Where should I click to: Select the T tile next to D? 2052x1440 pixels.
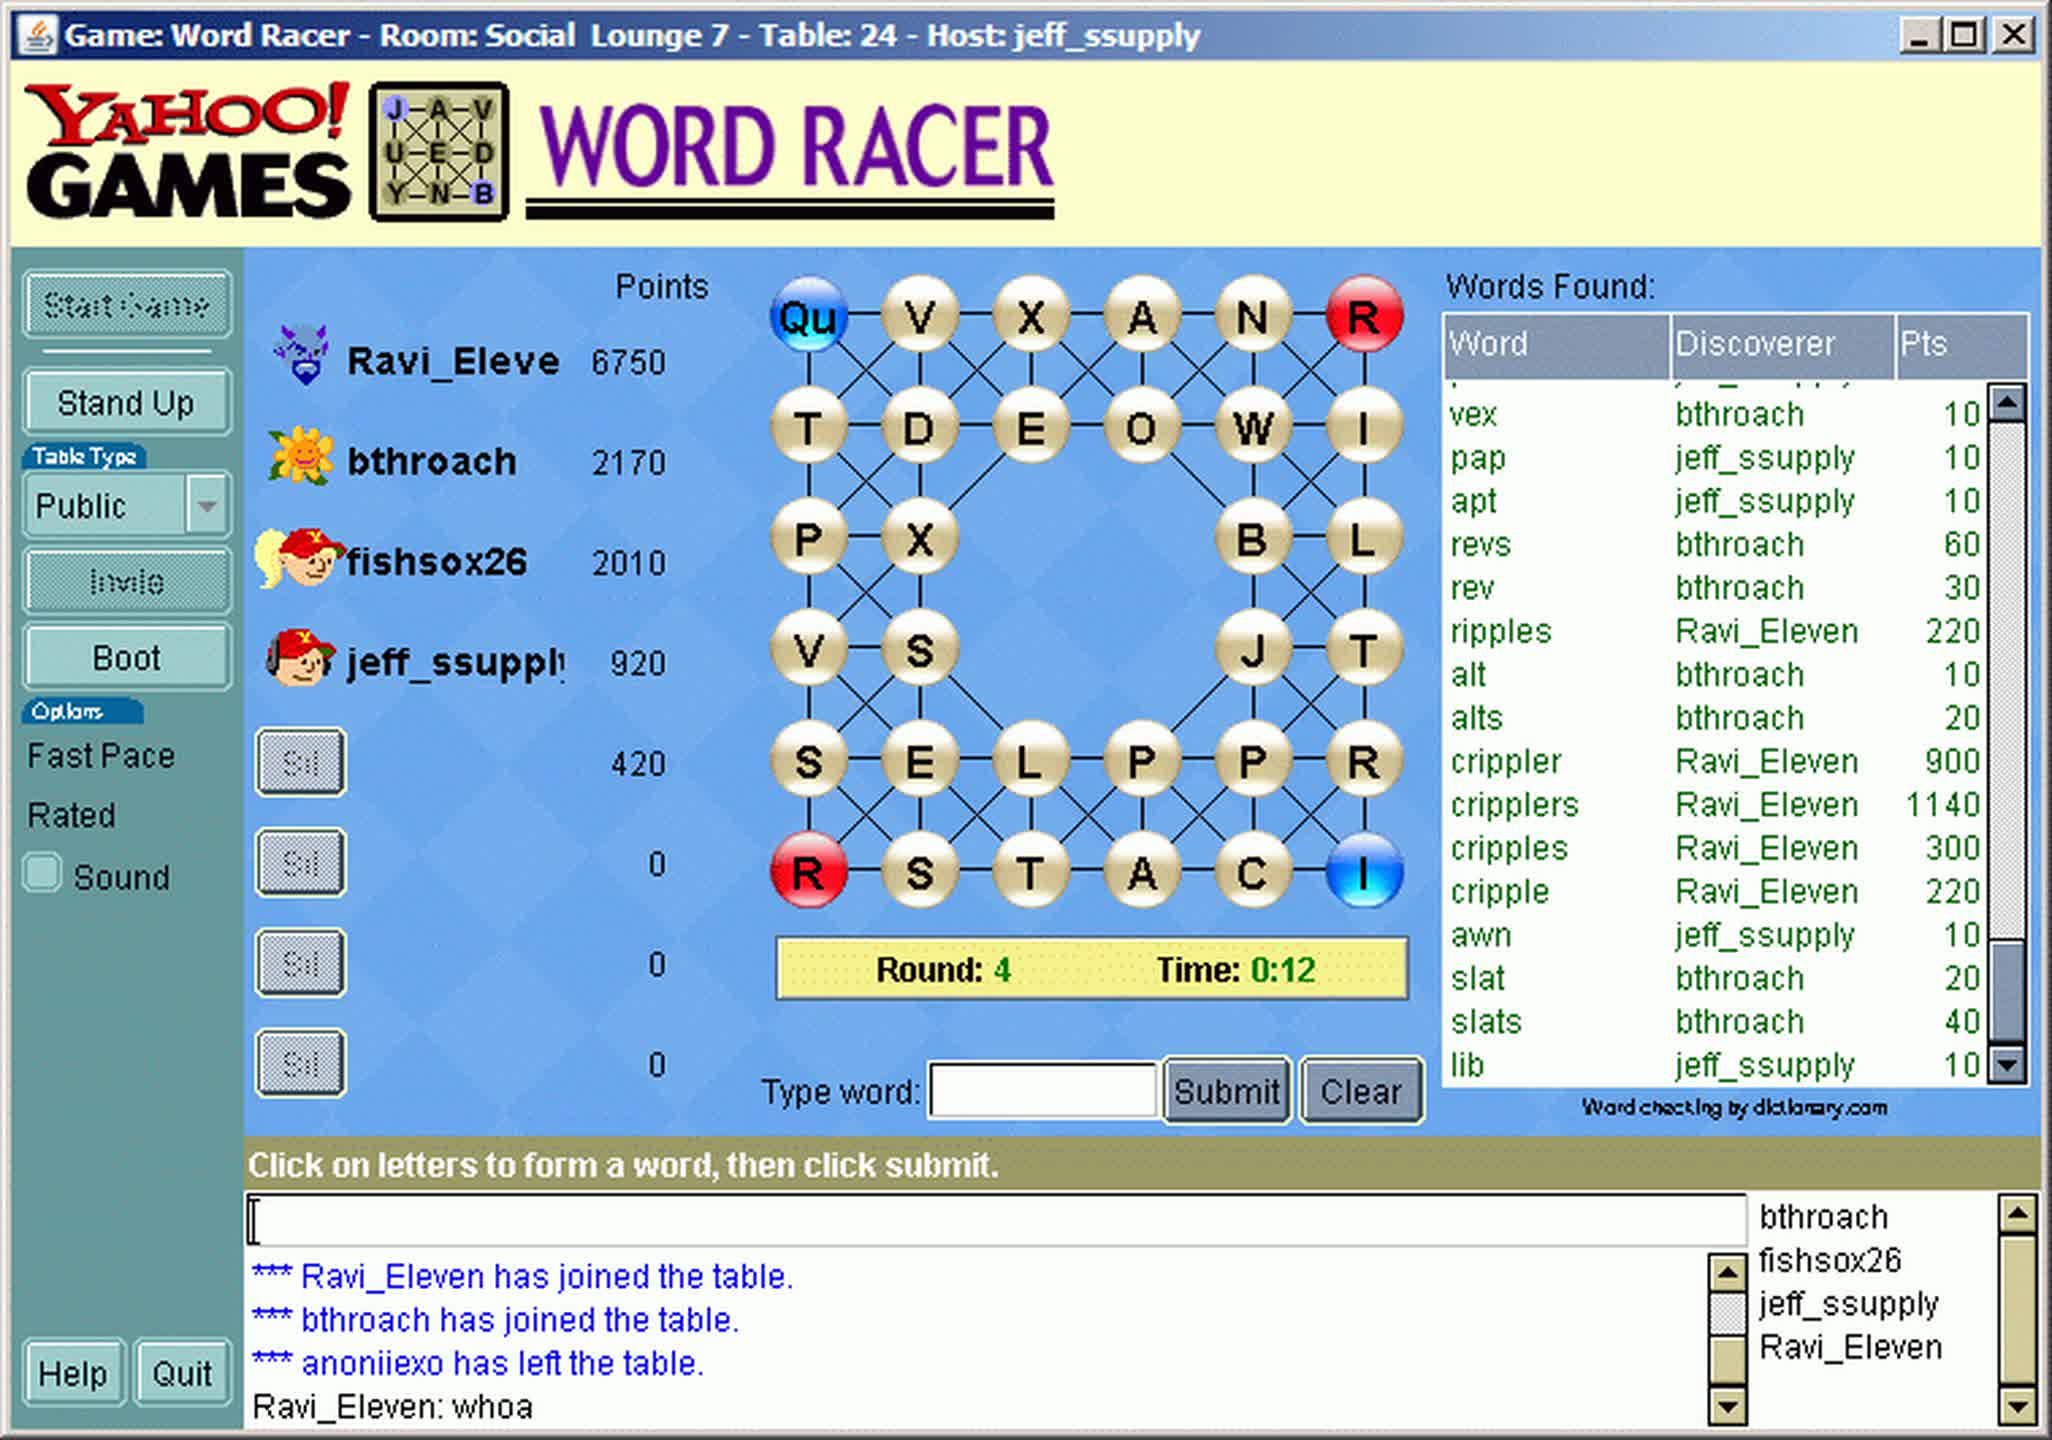[808, 428]
